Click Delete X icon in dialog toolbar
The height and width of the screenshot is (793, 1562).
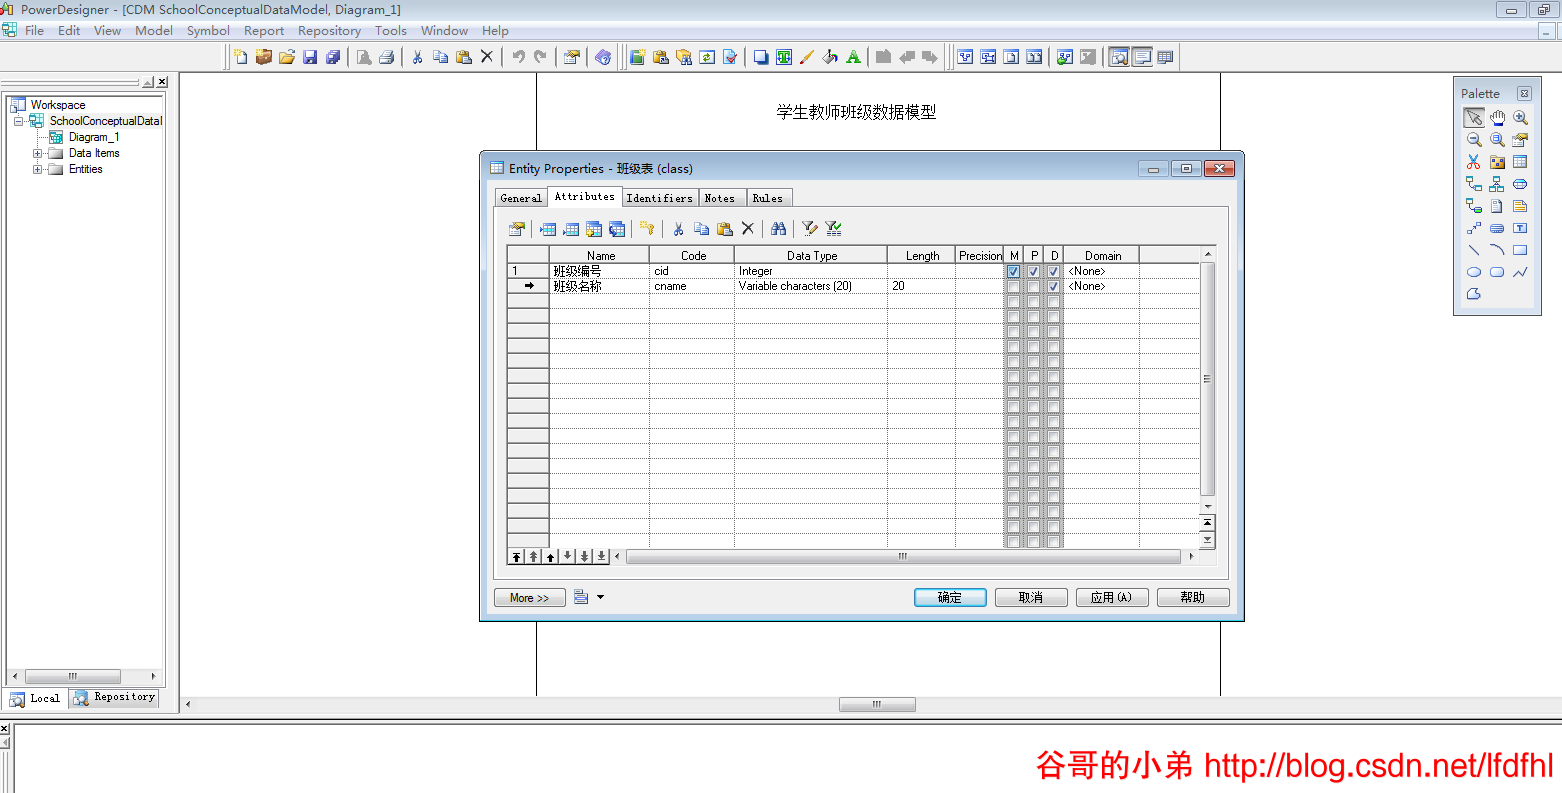pos(748,229)
